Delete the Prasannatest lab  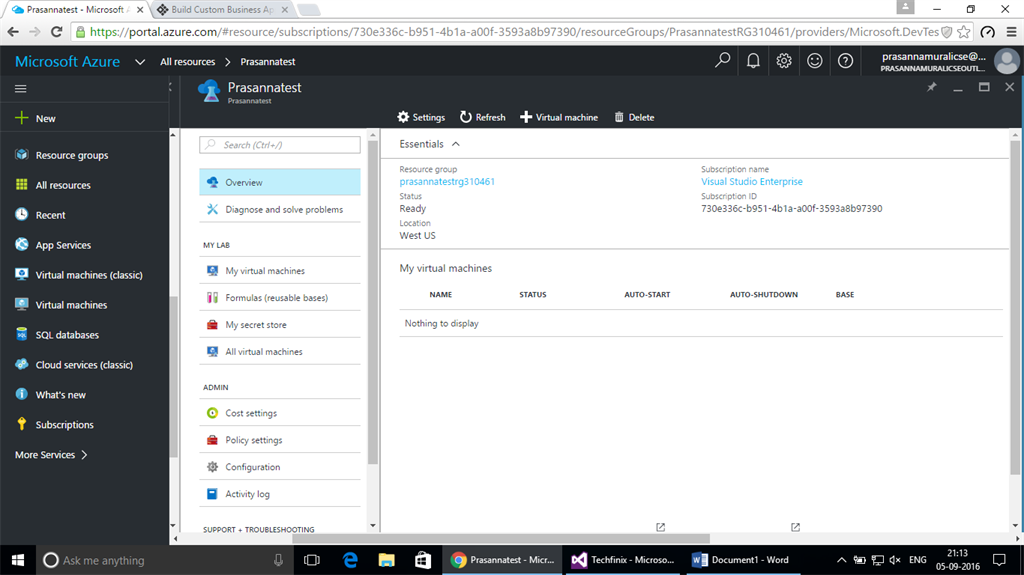[x=634, y=117]
